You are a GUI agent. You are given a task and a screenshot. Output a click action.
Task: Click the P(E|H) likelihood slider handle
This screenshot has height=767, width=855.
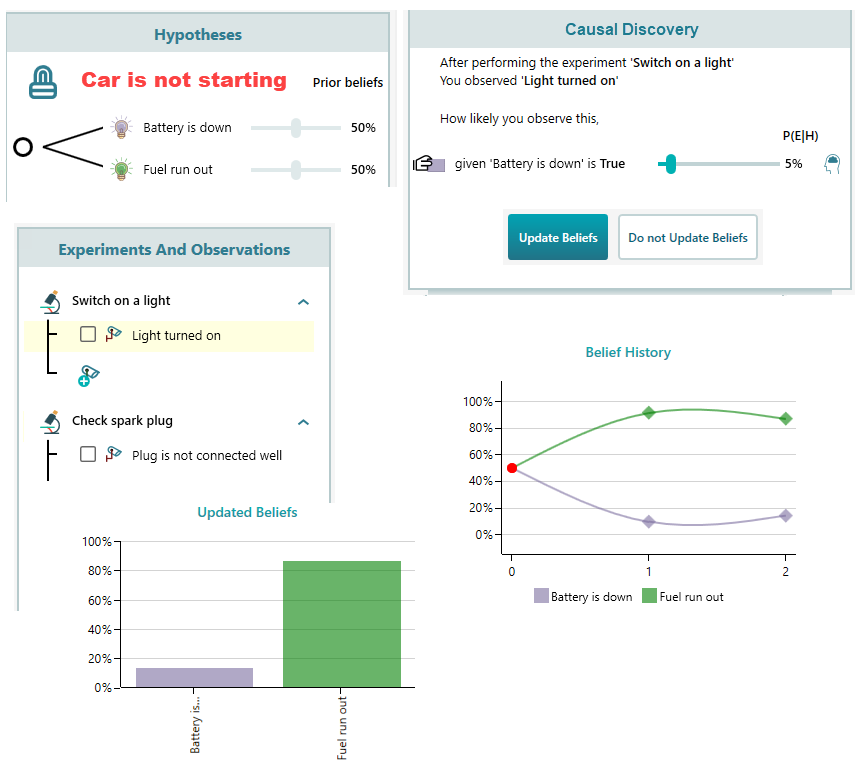(671, 164)
